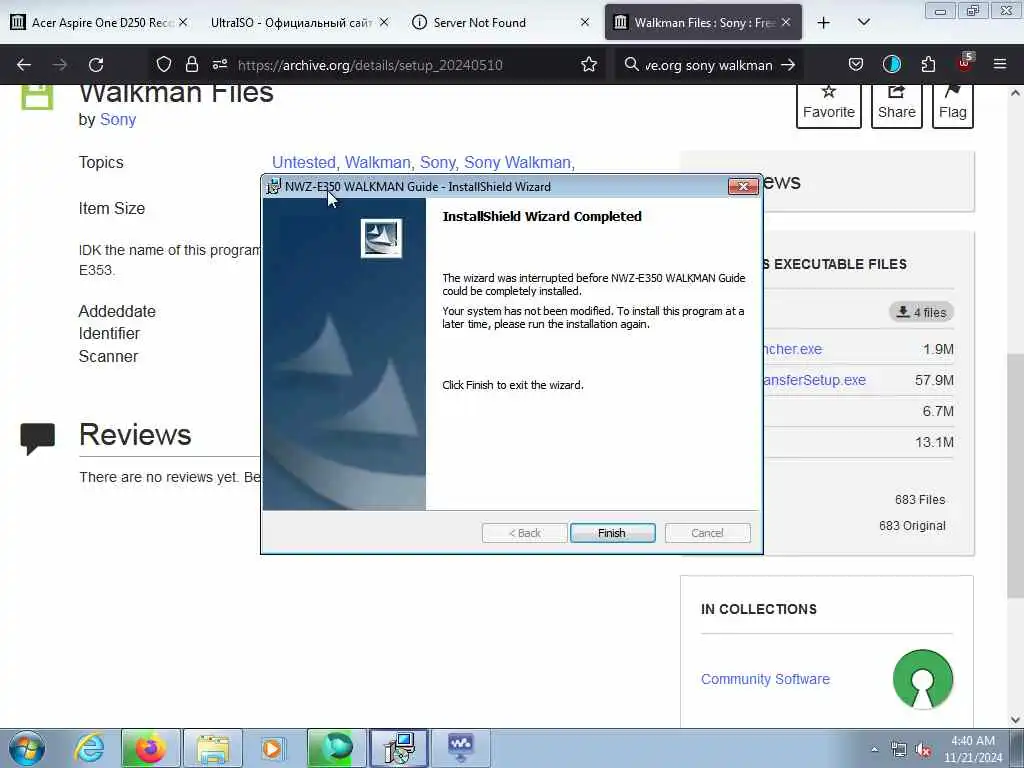Go back with the browser back arrow
Screen dimensions: 1024x768
point(24,65)
